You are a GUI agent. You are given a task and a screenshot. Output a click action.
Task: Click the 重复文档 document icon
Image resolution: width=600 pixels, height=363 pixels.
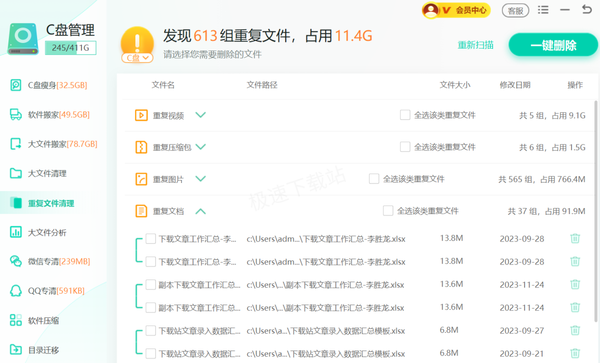[x=141, y=211]
